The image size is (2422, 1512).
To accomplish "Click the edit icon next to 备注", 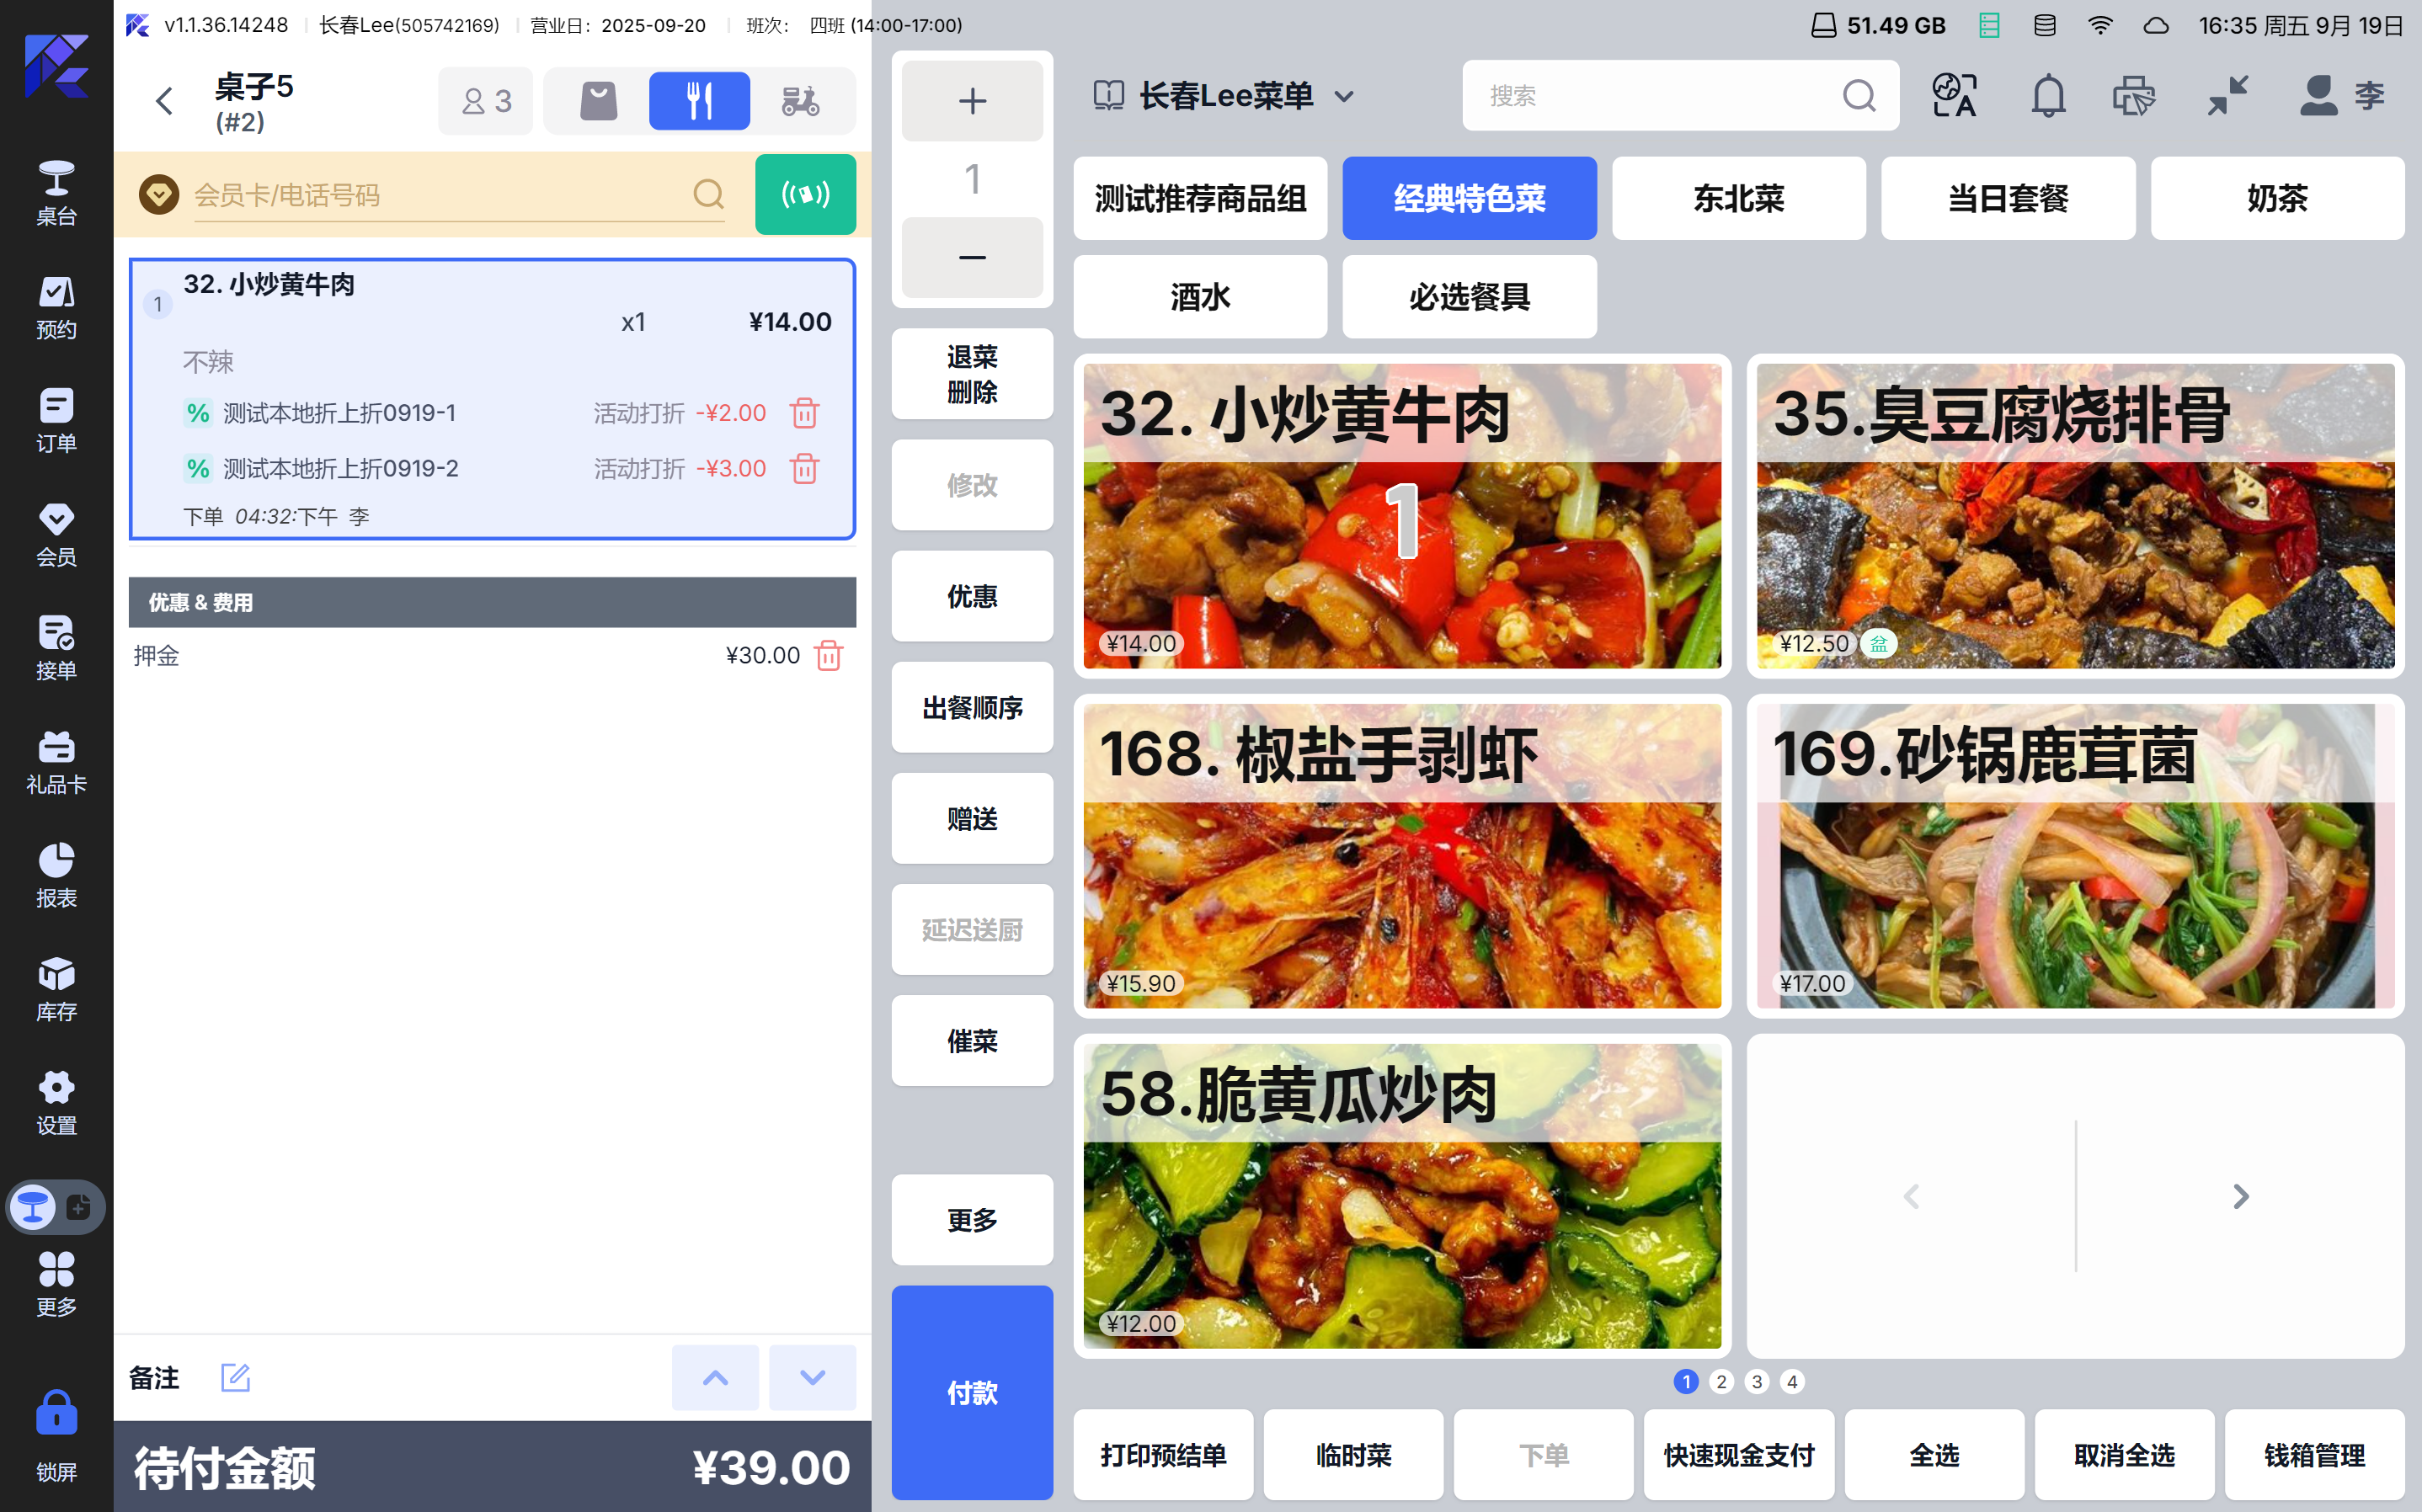I will pyautogui.click(x=235, y=1377).
